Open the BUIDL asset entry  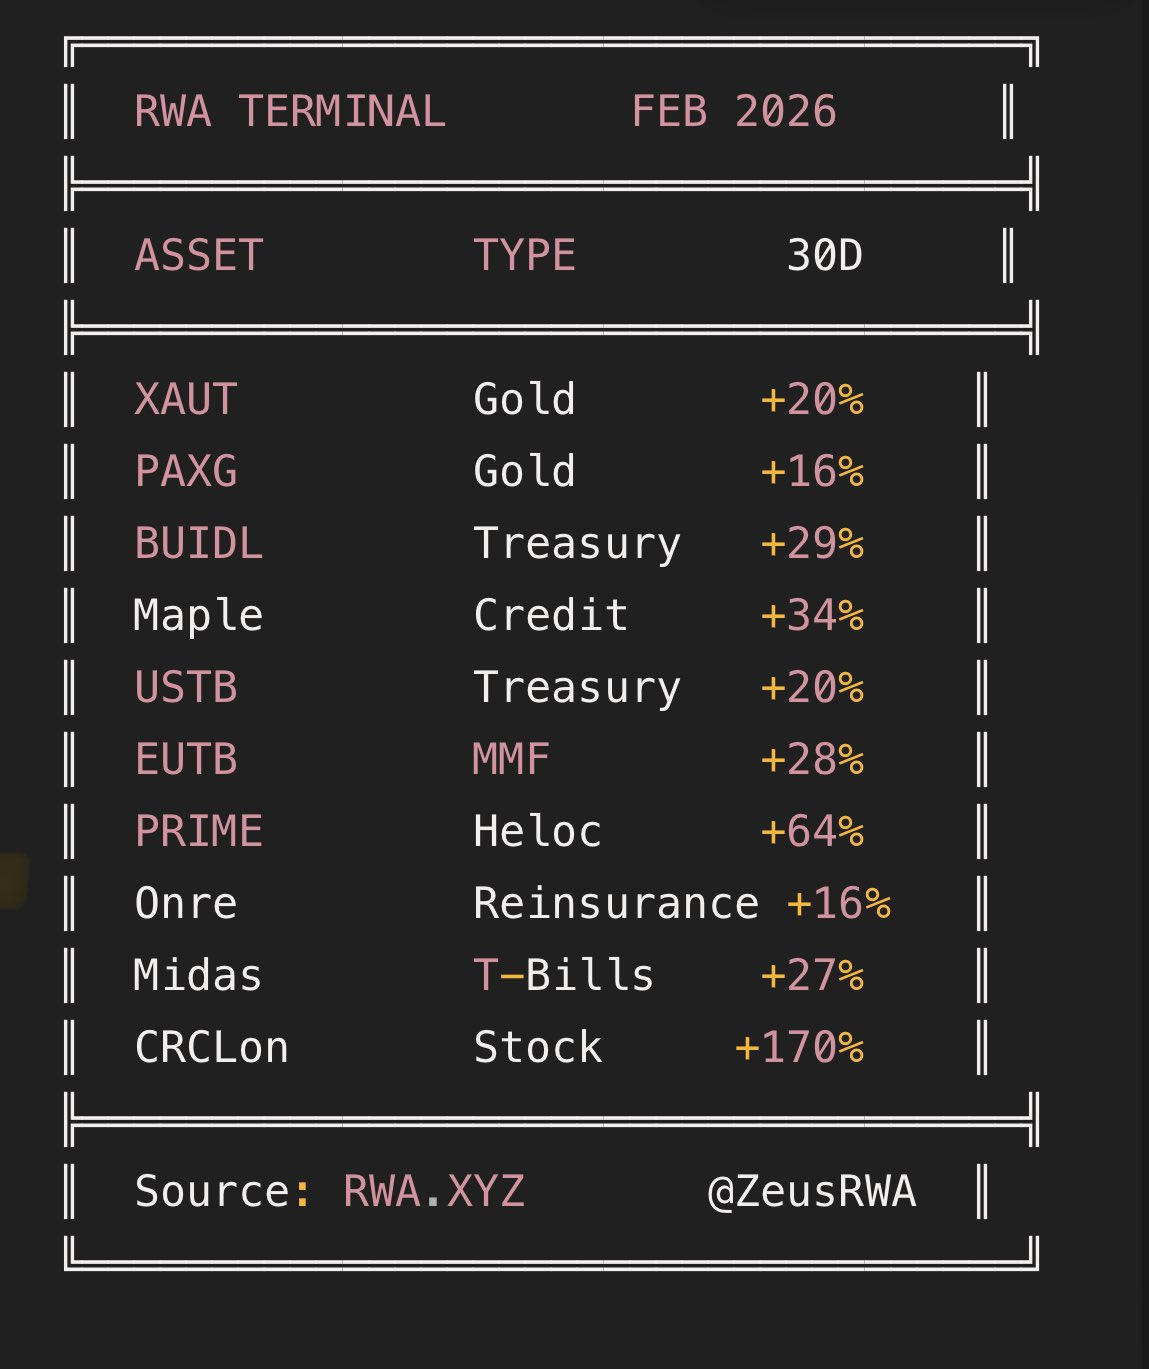pyautogui.click(x=199, y=543)
